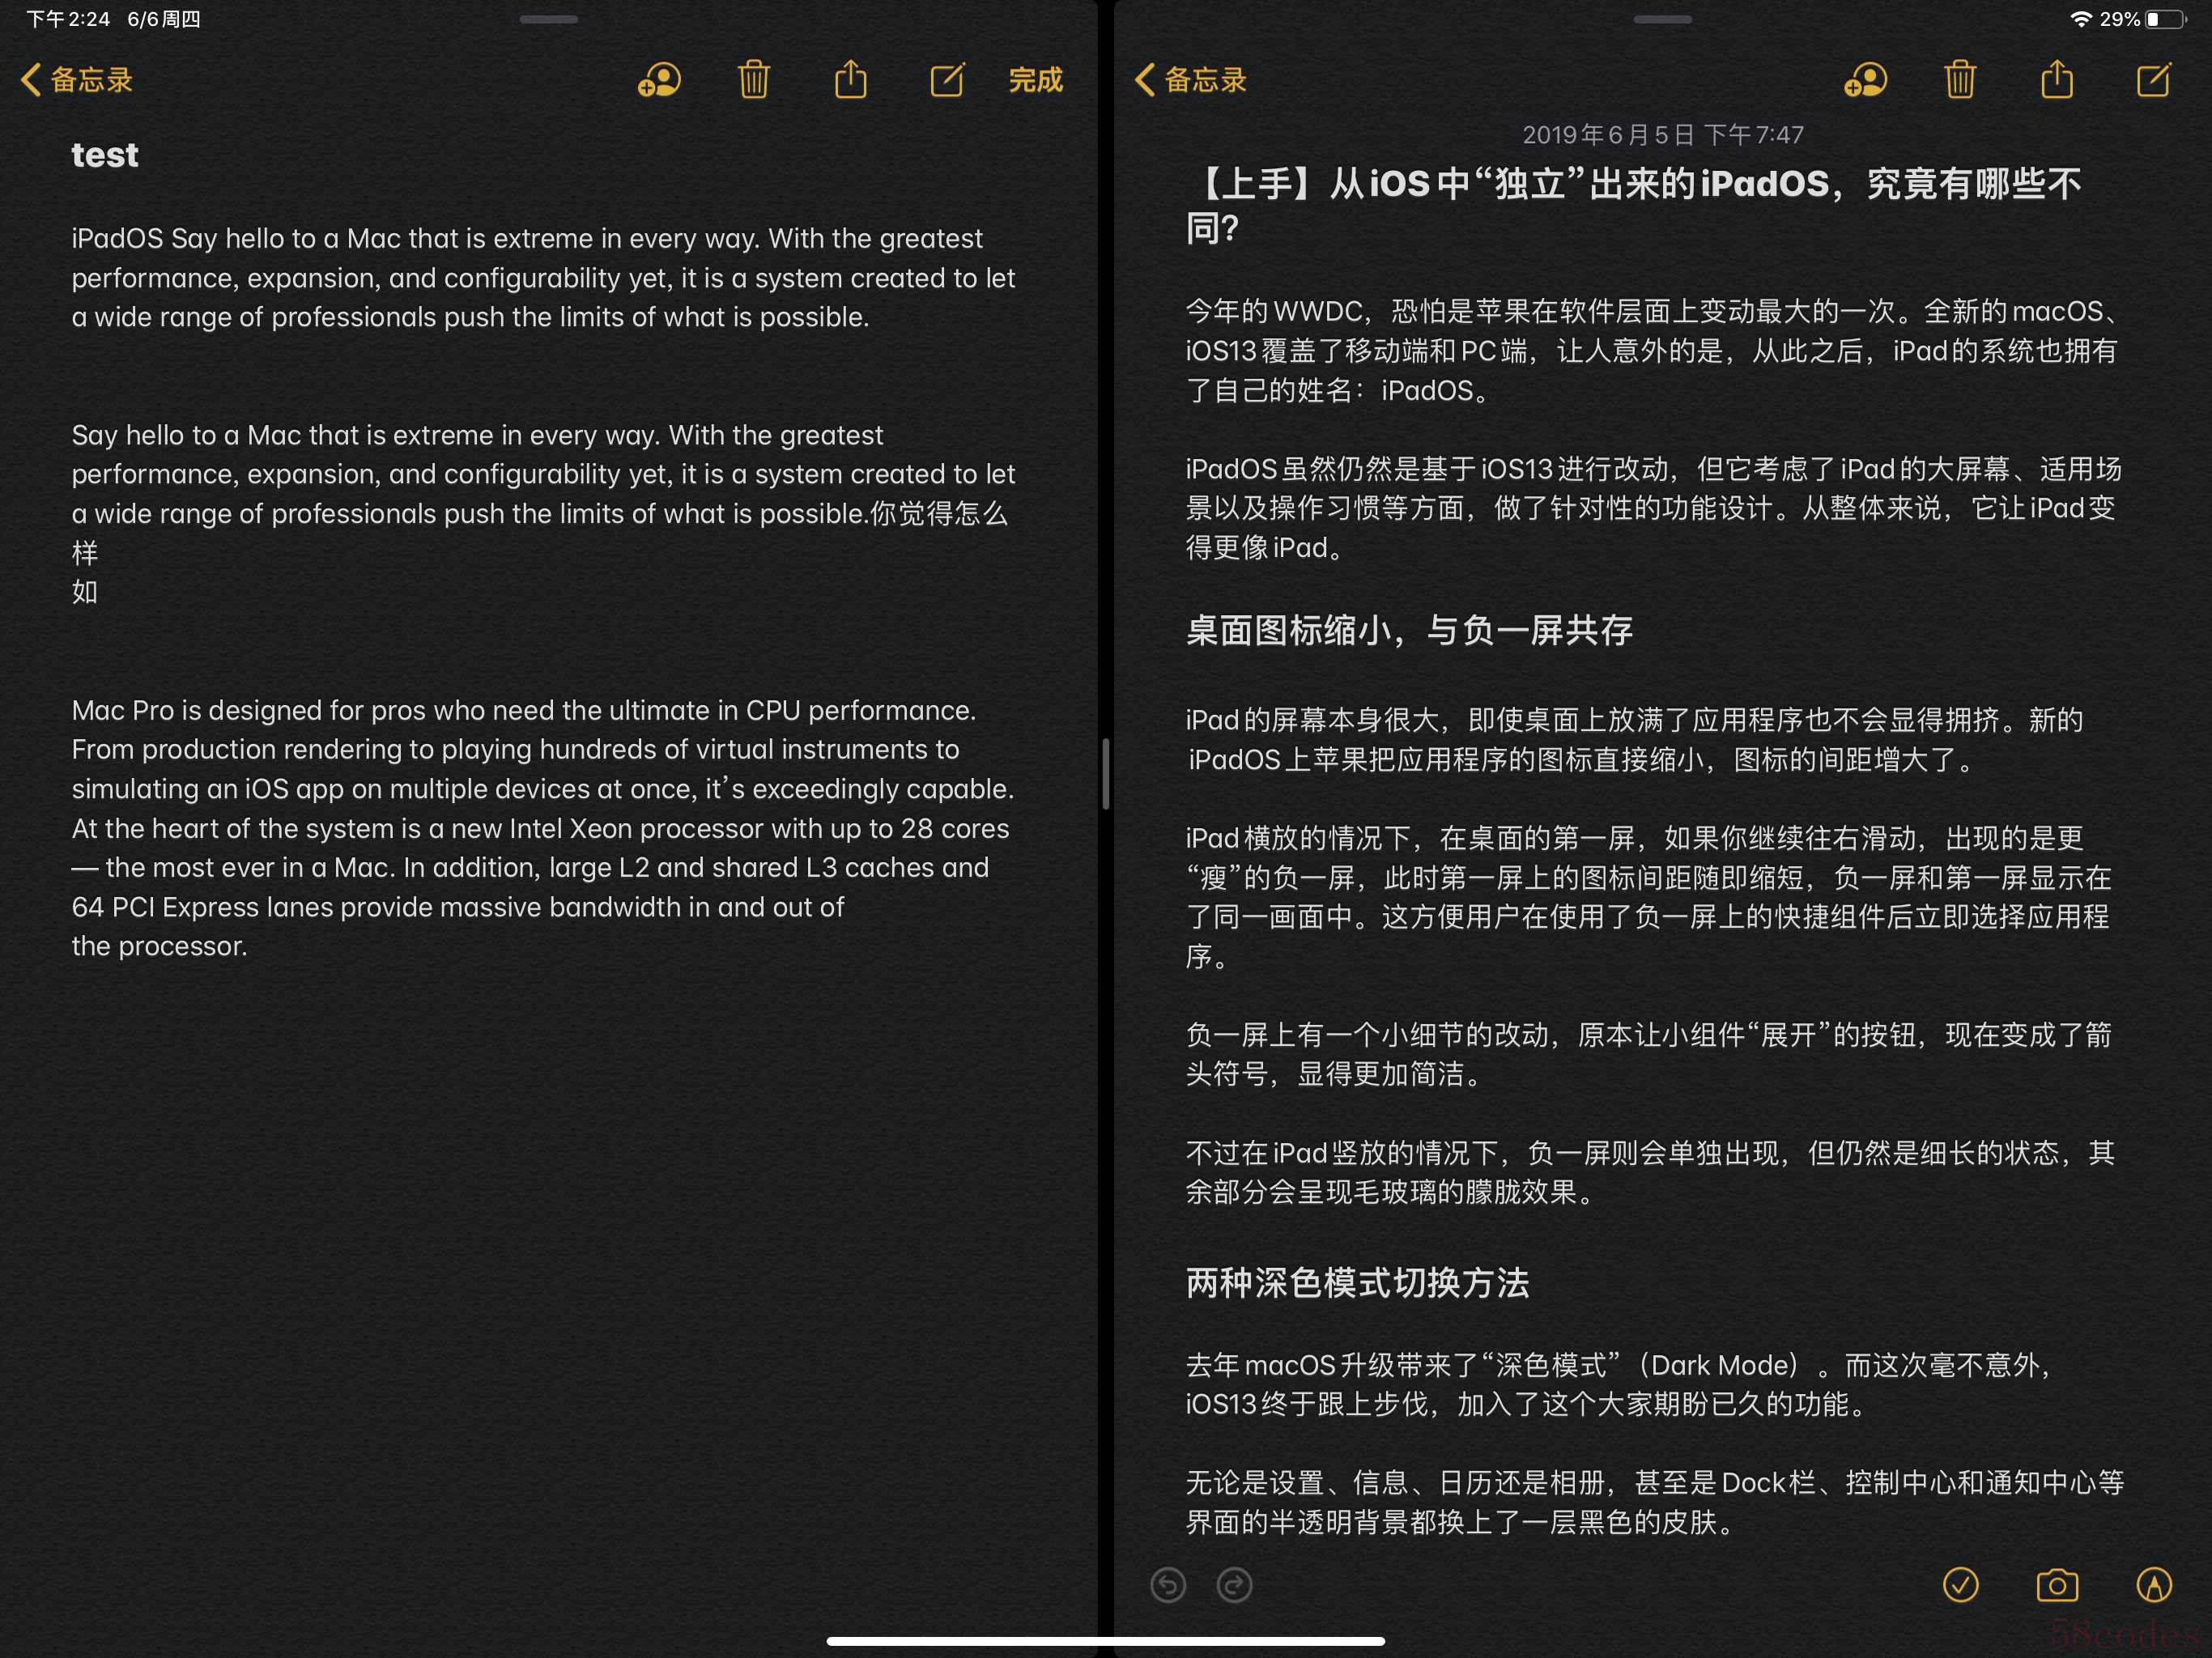
Task: Tap the 2019年6月5日 date stamp
Action: click(x=1662, y=134)
